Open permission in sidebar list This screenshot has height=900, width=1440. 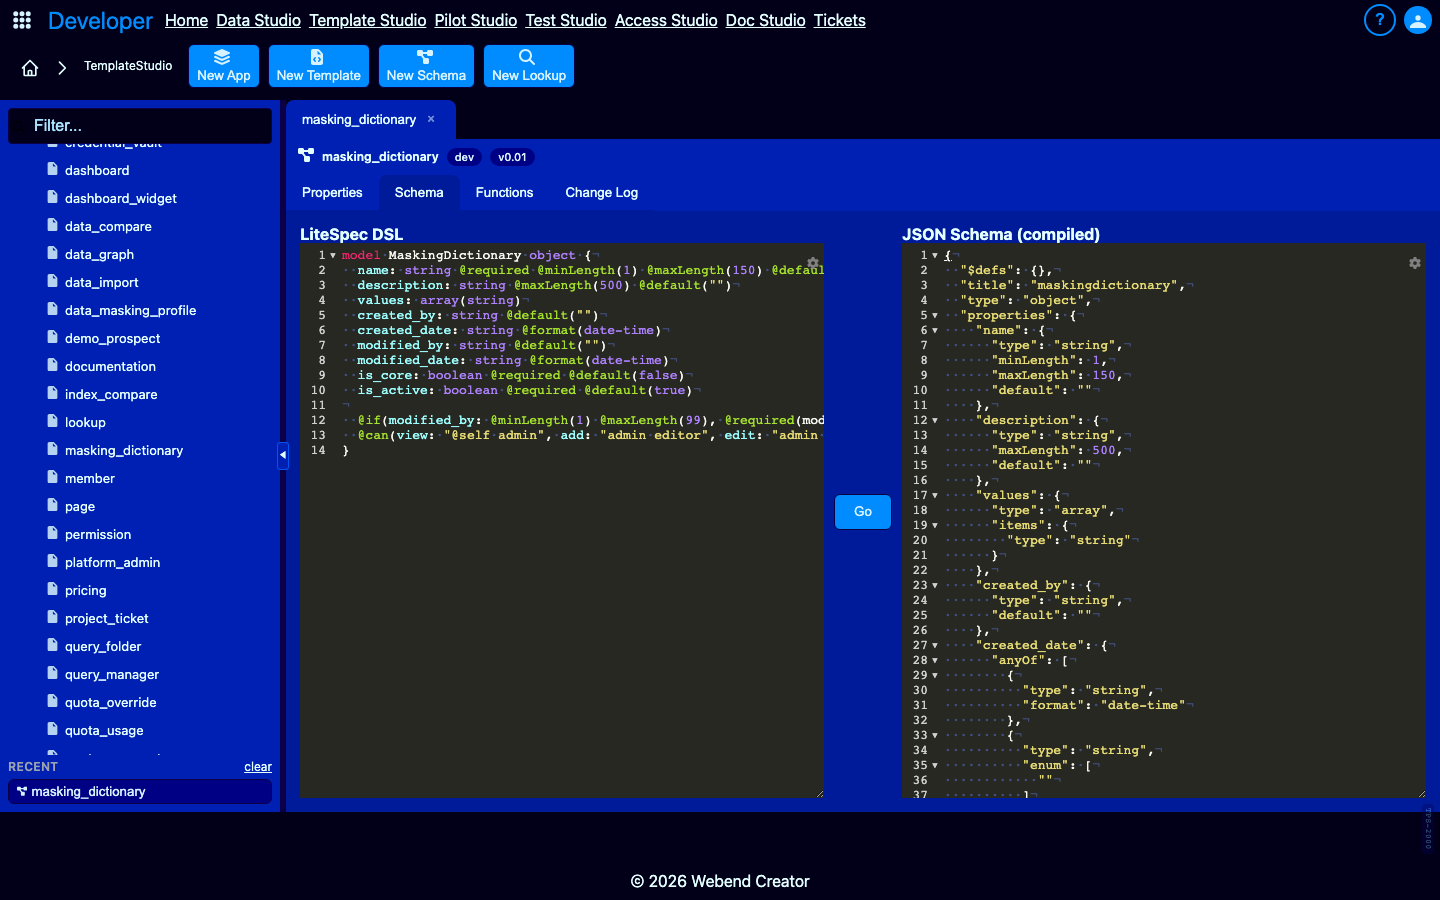click(98, 534)
